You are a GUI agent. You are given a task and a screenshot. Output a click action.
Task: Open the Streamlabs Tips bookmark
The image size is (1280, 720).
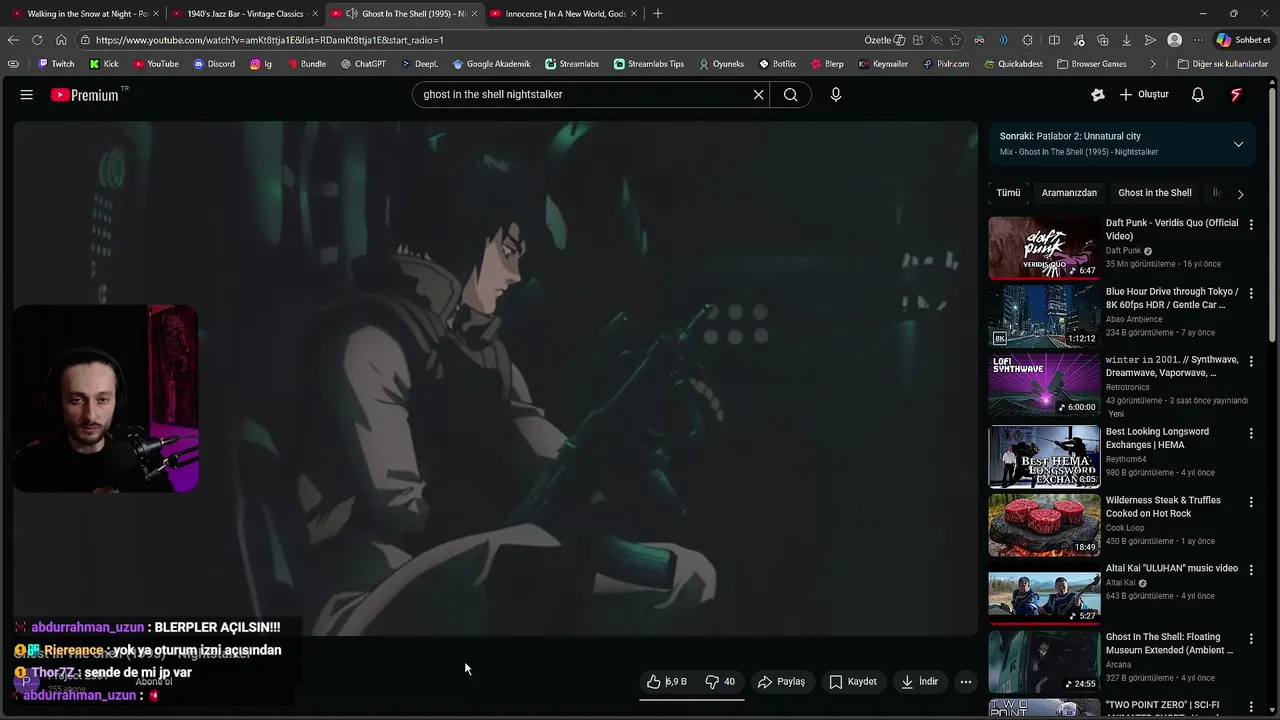click(x=649, y=64)
